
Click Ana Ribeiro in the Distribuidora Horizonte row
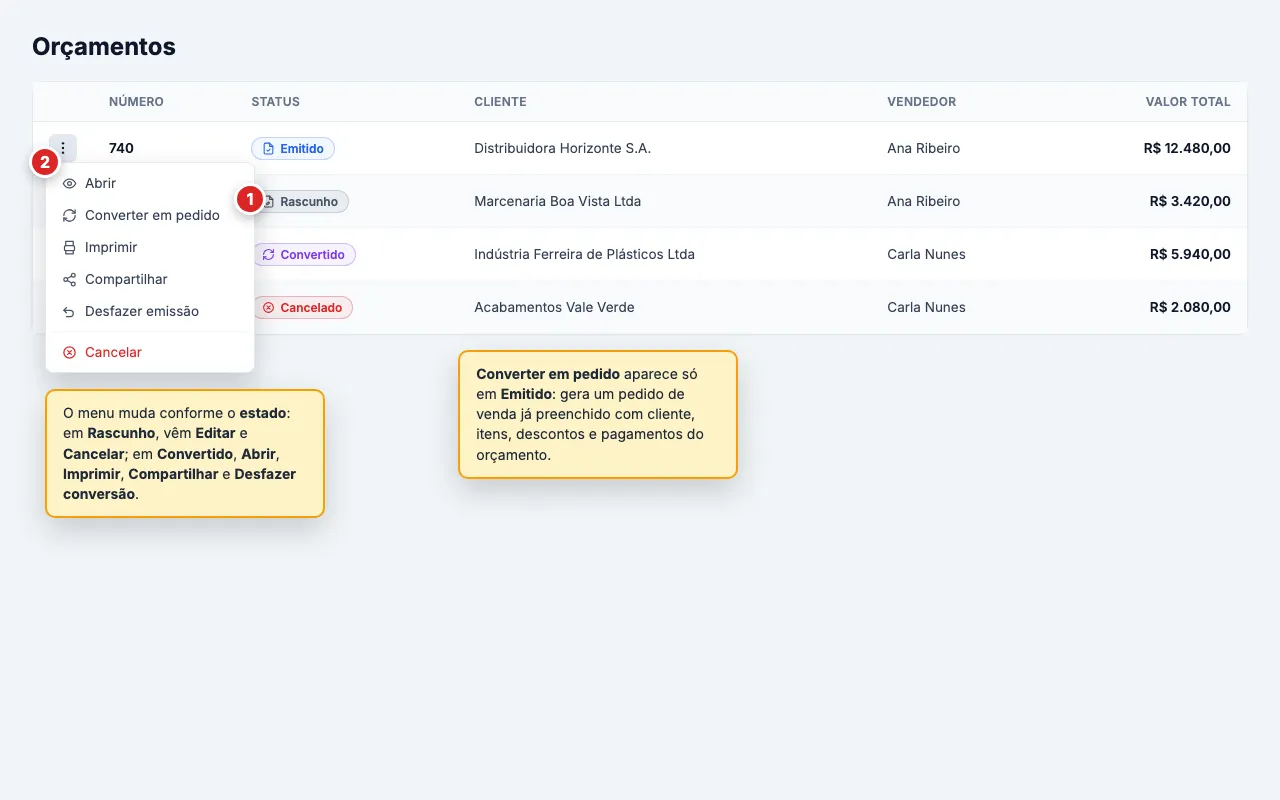tap(923, 148)
